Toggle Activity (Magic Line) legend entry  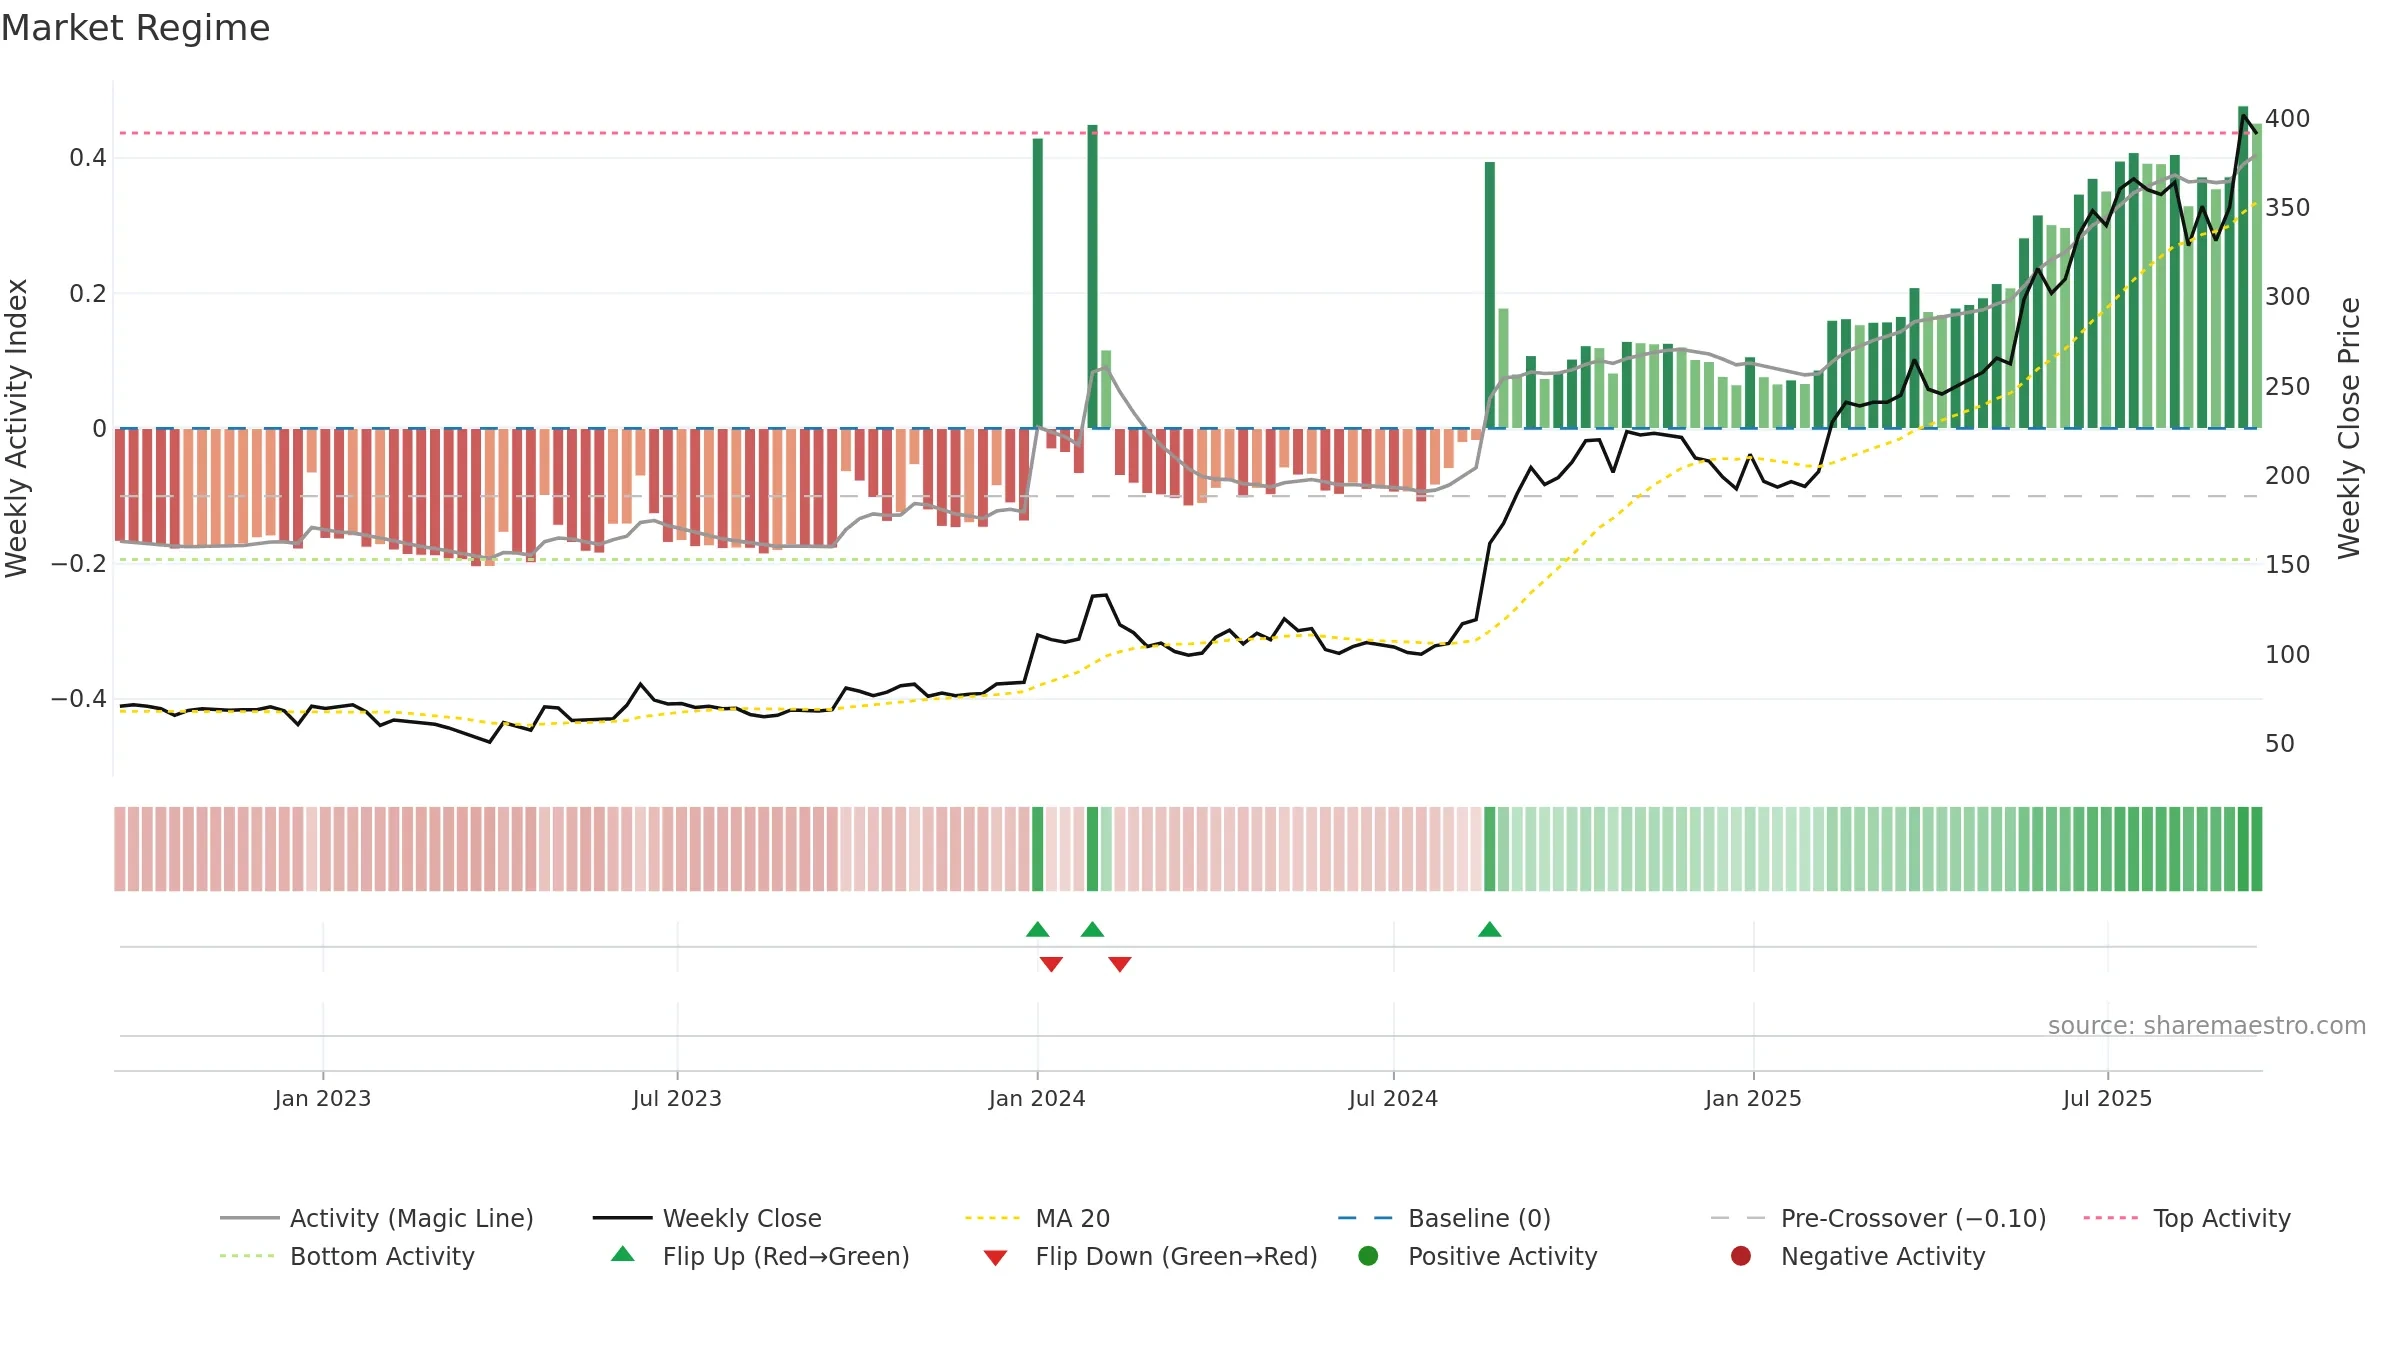tap(377, 1218)
